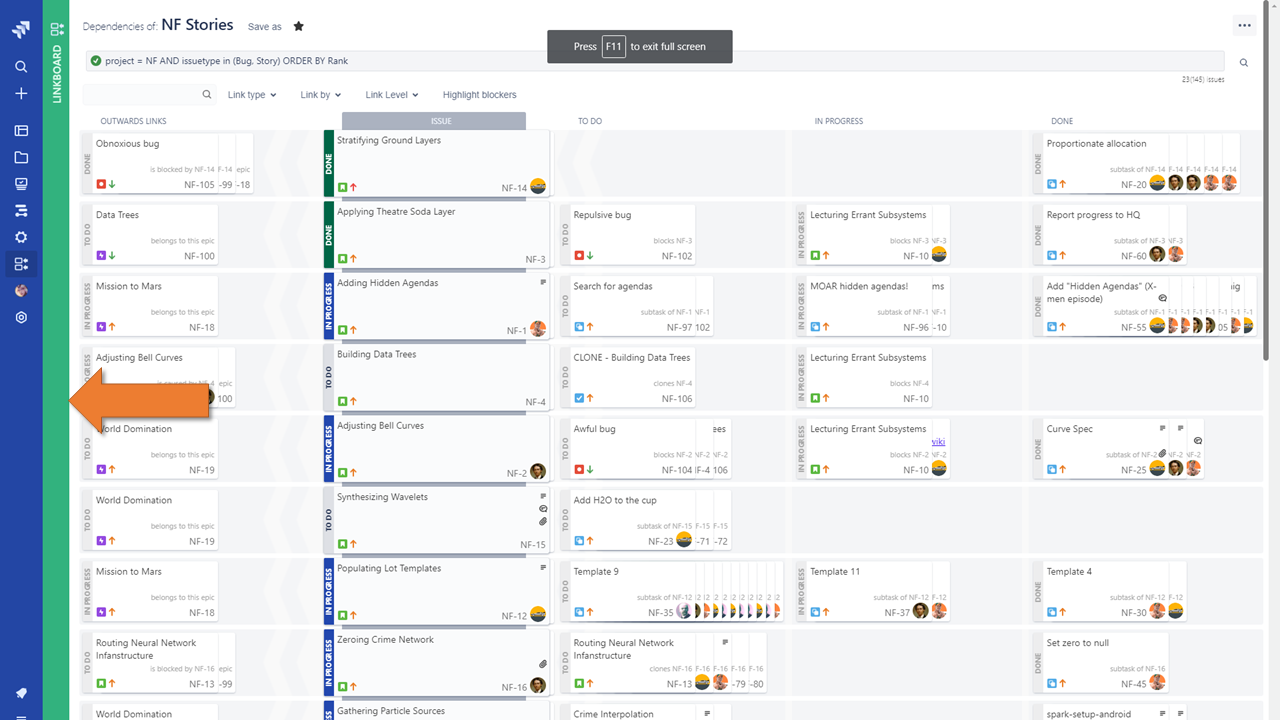Expand the Link by dropdown
This screenshot has height=720, width=1280.
[321, 95]
